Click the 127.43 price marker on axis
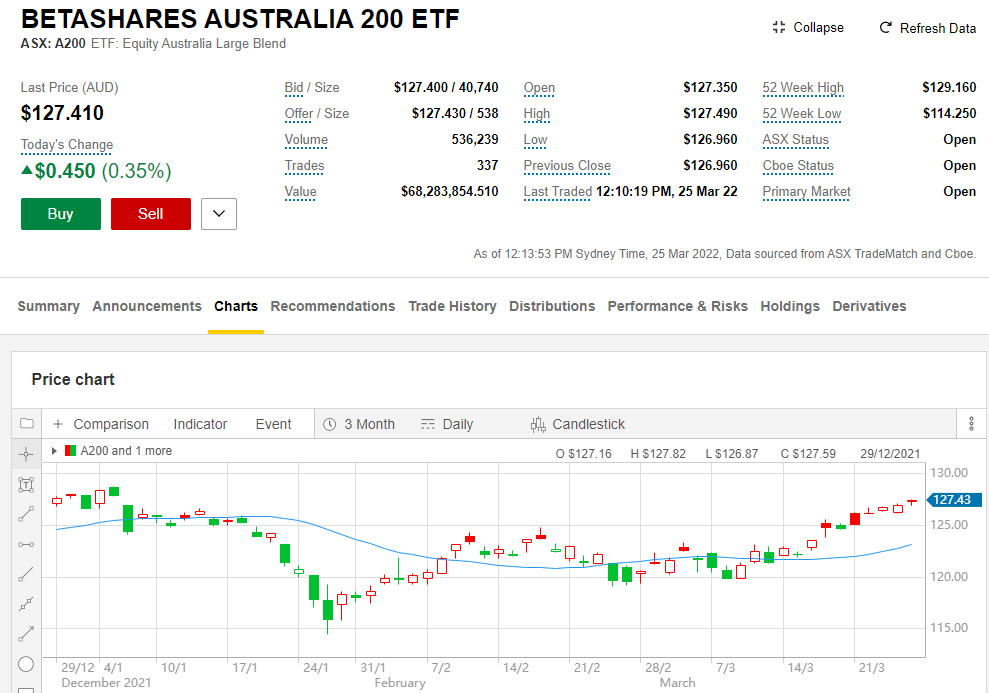989x693 pixels. 953,500
